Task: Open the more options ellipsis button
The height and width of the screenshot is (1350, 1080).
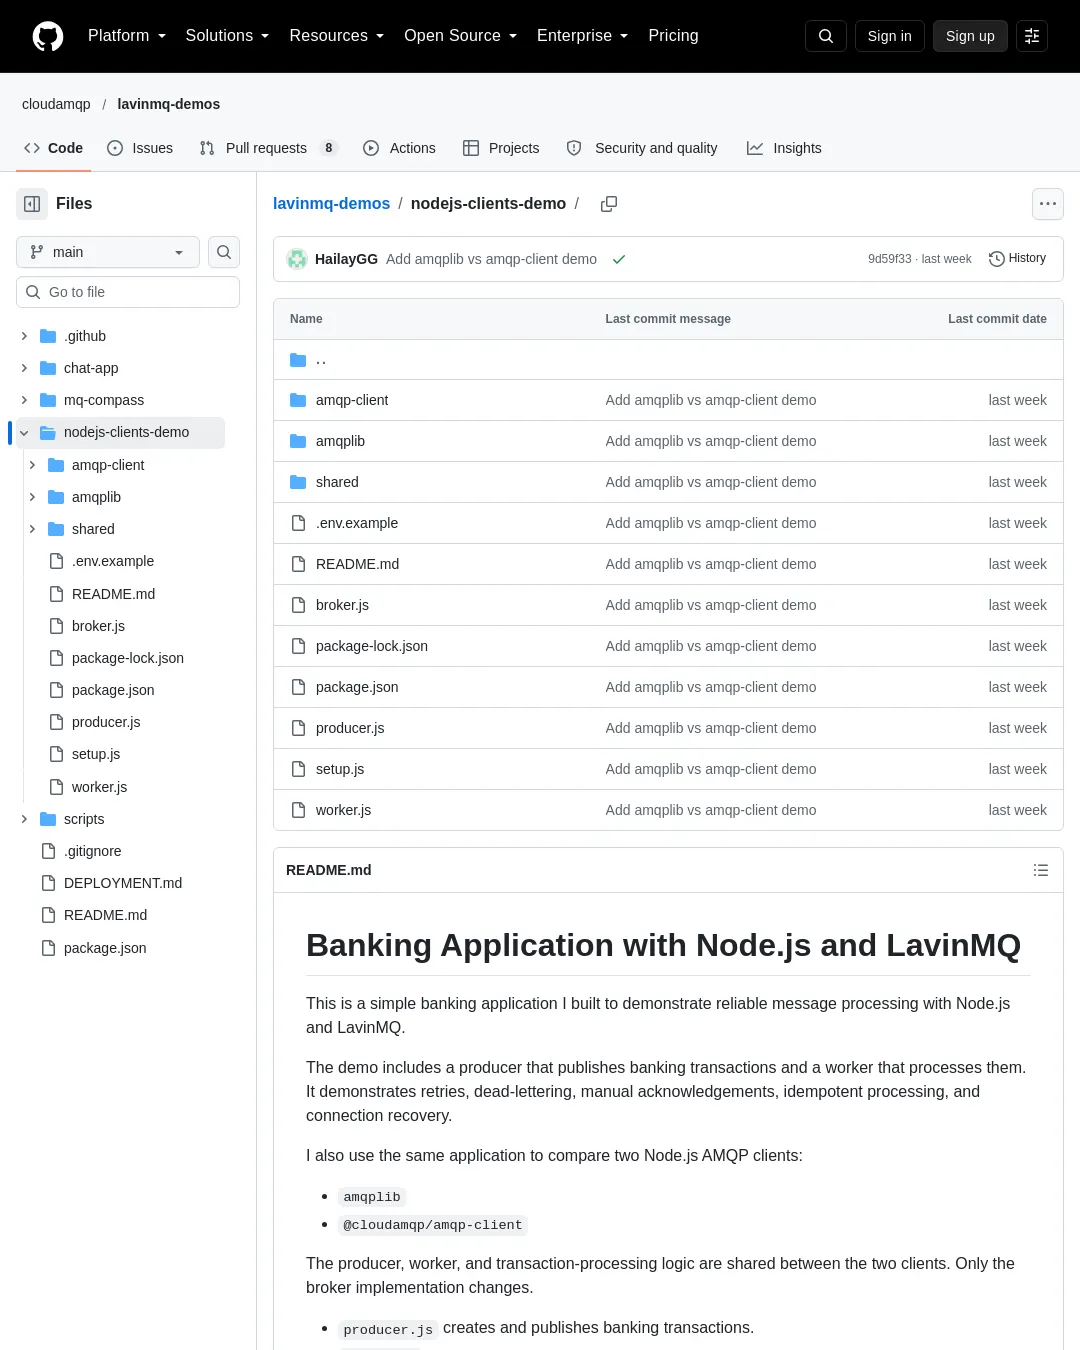Action: 1048,204
